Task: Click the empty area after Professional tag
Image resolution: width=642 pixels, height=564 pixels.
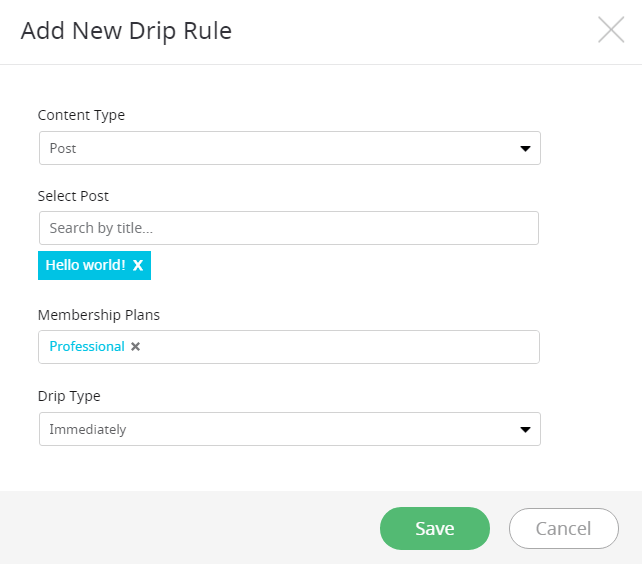Action: click(x=340, y=347)
